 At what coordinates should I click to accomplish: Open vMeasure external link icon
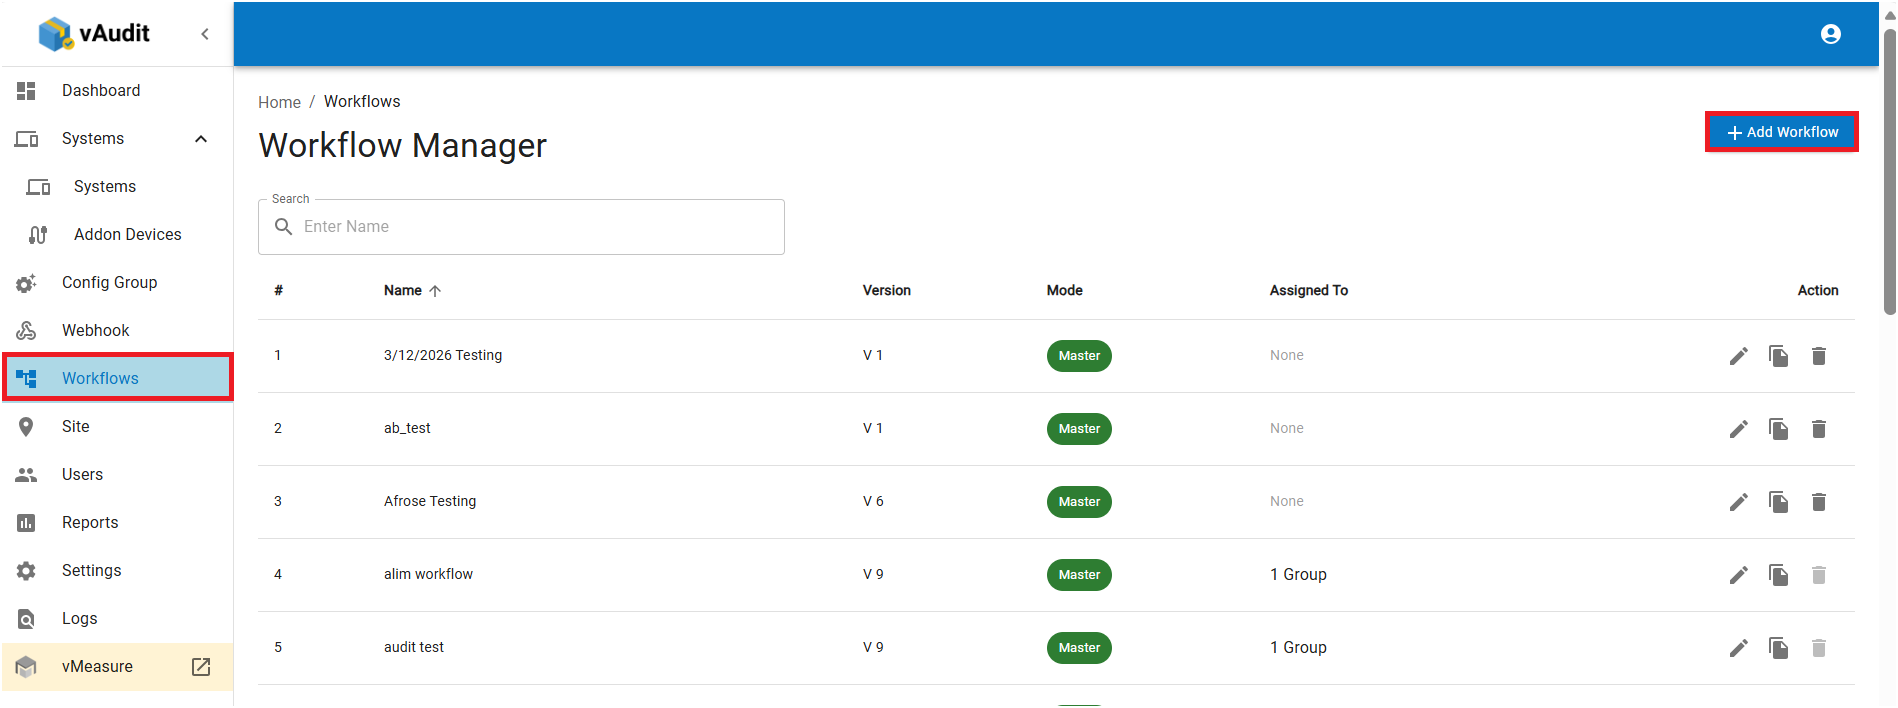tap(201, 667)
